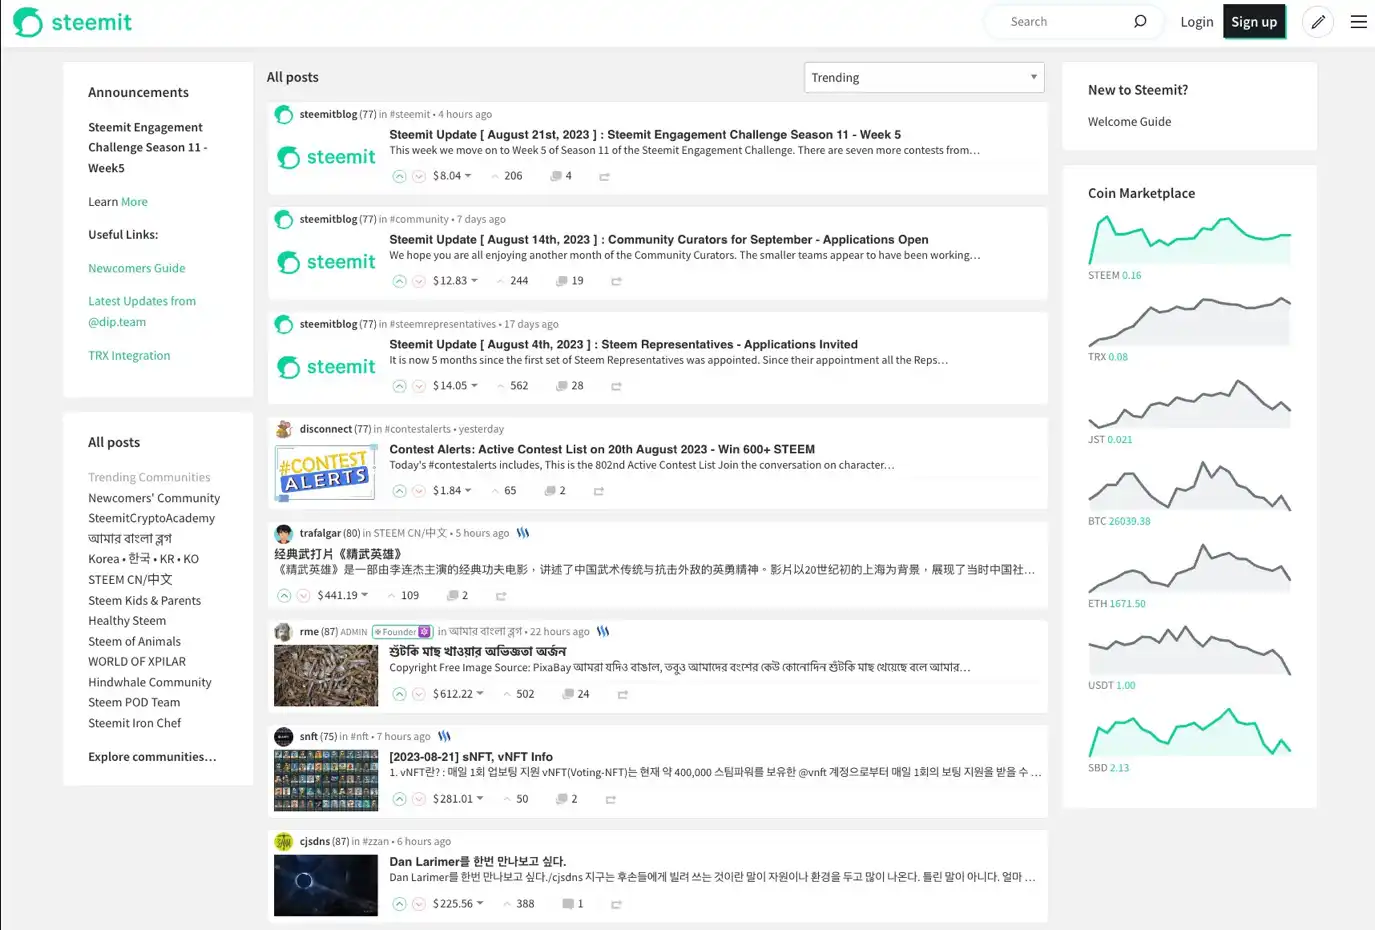The width and height of the screenshot is (1375, 930).
Task: Open the hamburger navigation menu
Action: 1358,21
